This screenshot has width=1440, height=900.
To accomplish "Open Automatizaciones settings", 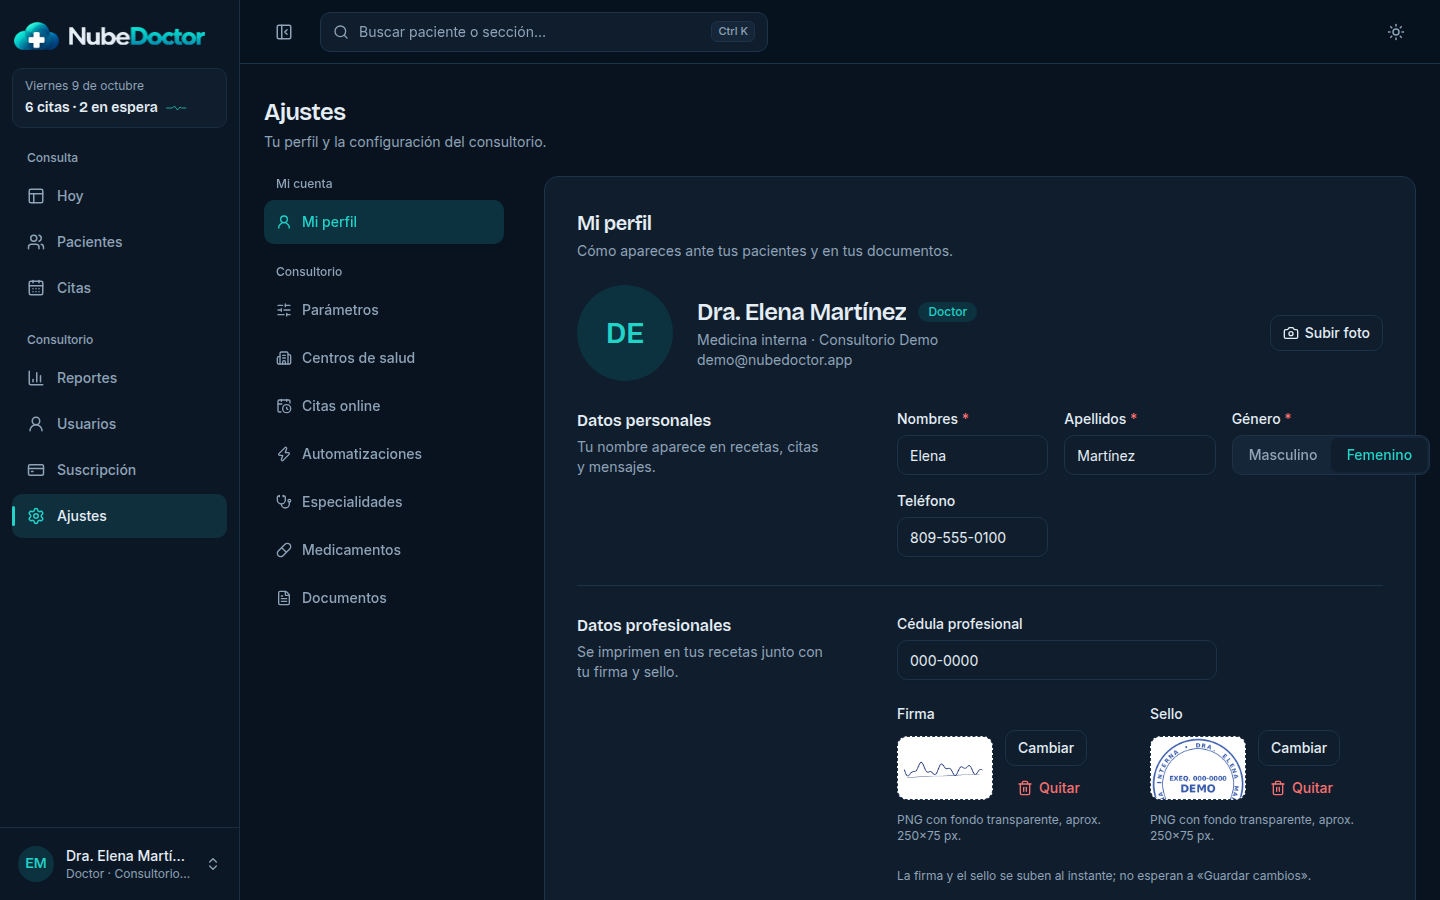I will 384,454.
